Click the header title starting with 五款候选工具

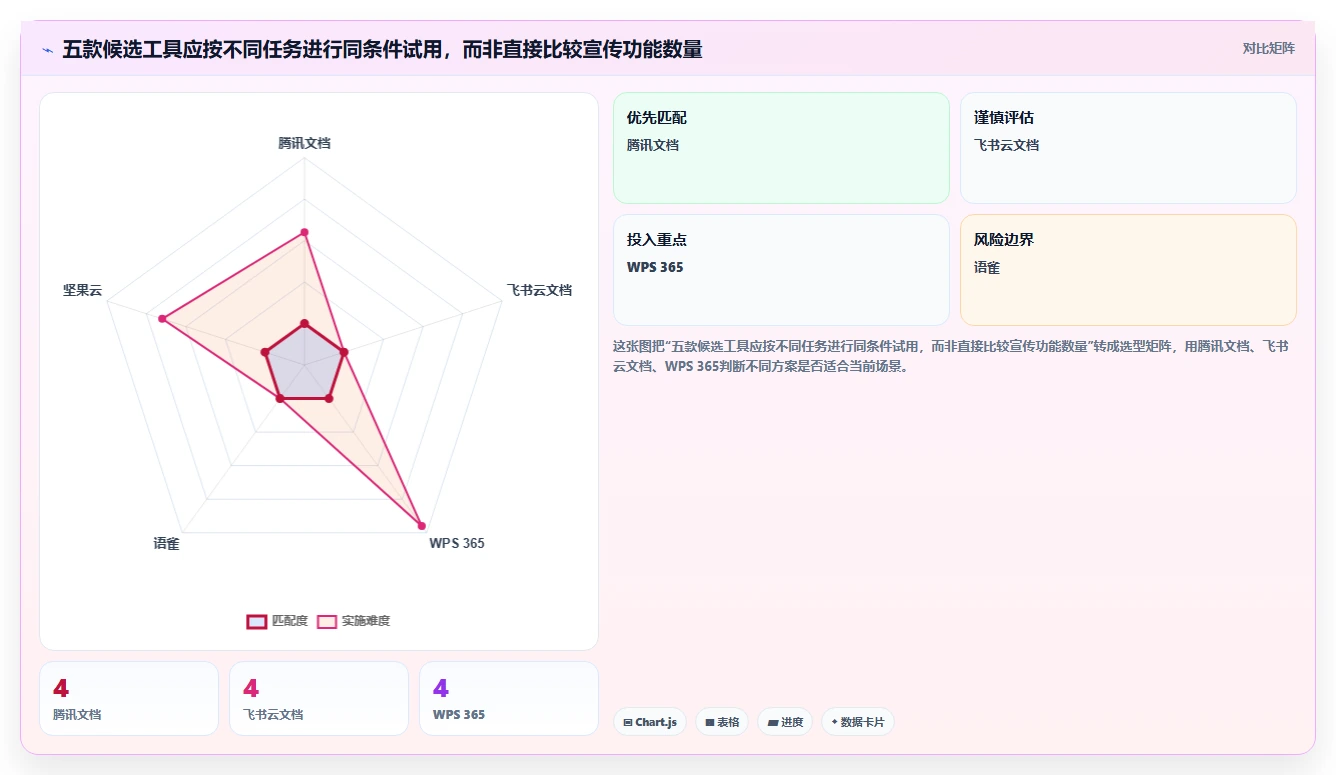pyautogui.click(x=382, y=49)
